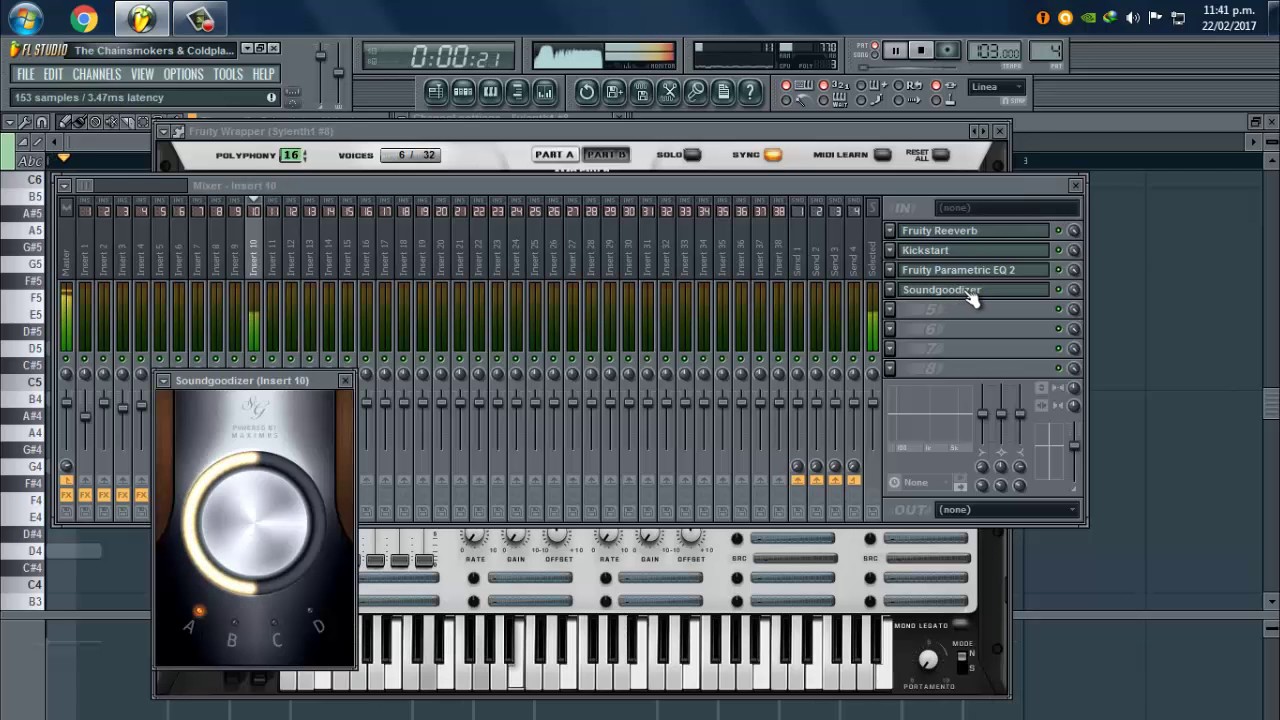Open the FILE menu
This screenshot has height=720, width=1280.
tap(25, 74)
